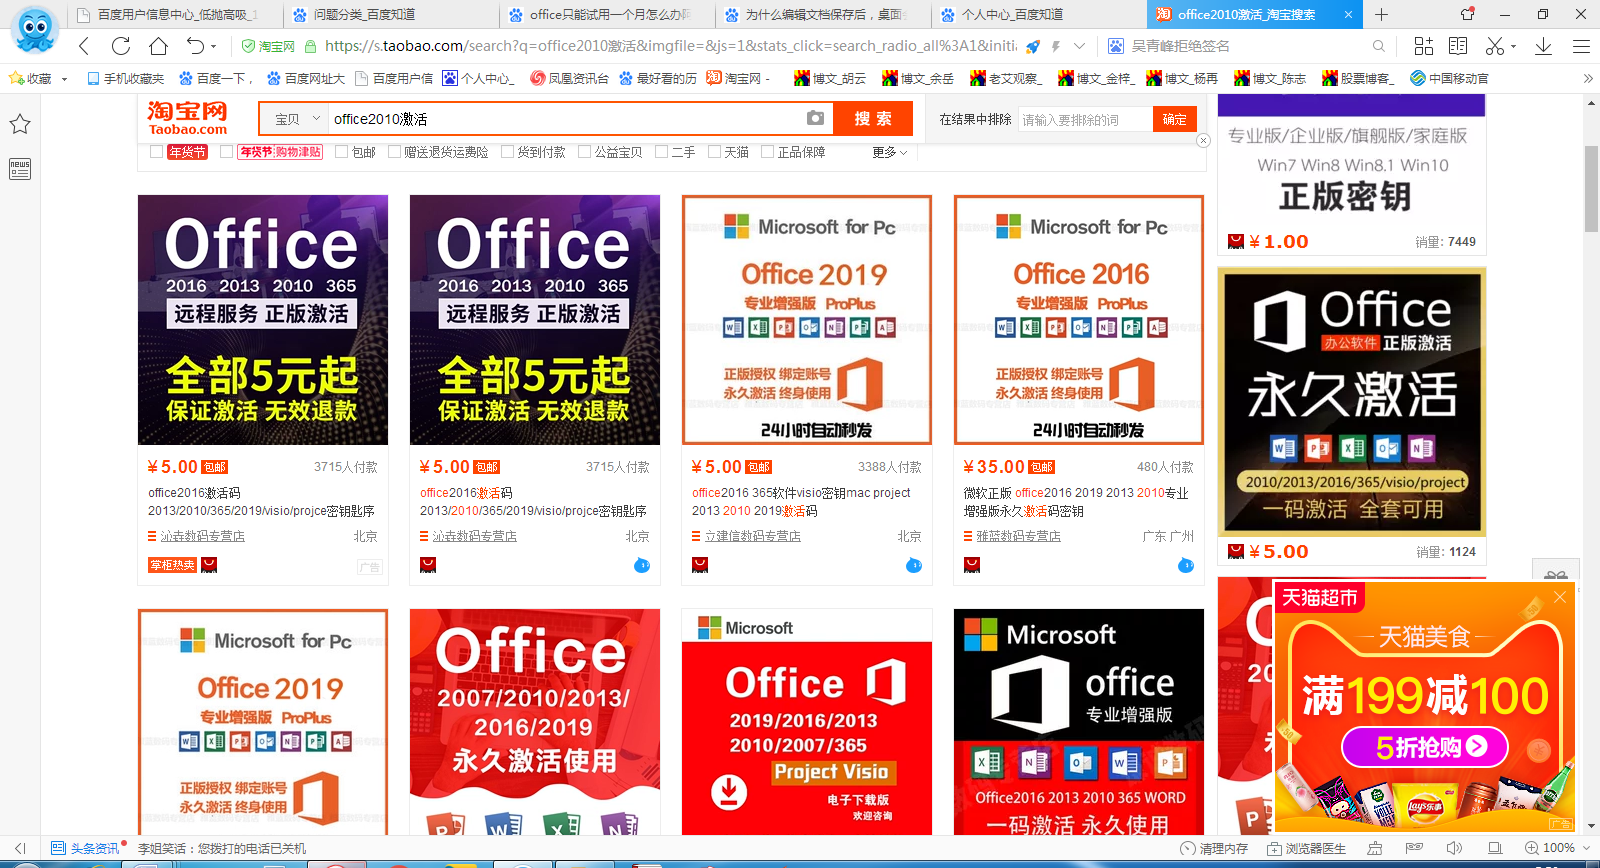Open the zoom level dropdown beside 100%
1600x868 pixels.
(1584, 848)
